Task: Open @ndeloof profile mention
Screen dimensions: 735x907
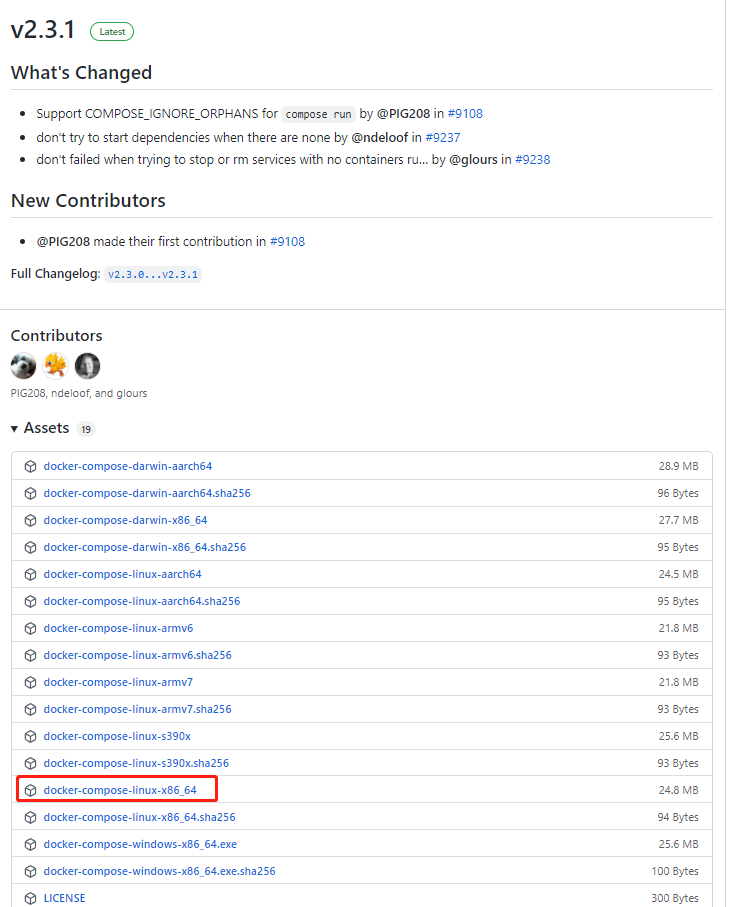Action: click(379, 138)
